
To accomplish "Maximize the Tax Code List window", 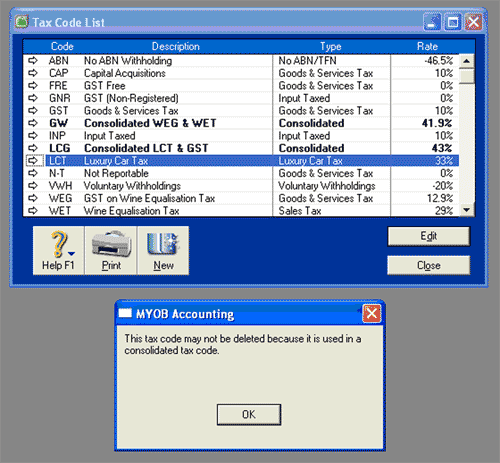I will [x=453, y=22].
